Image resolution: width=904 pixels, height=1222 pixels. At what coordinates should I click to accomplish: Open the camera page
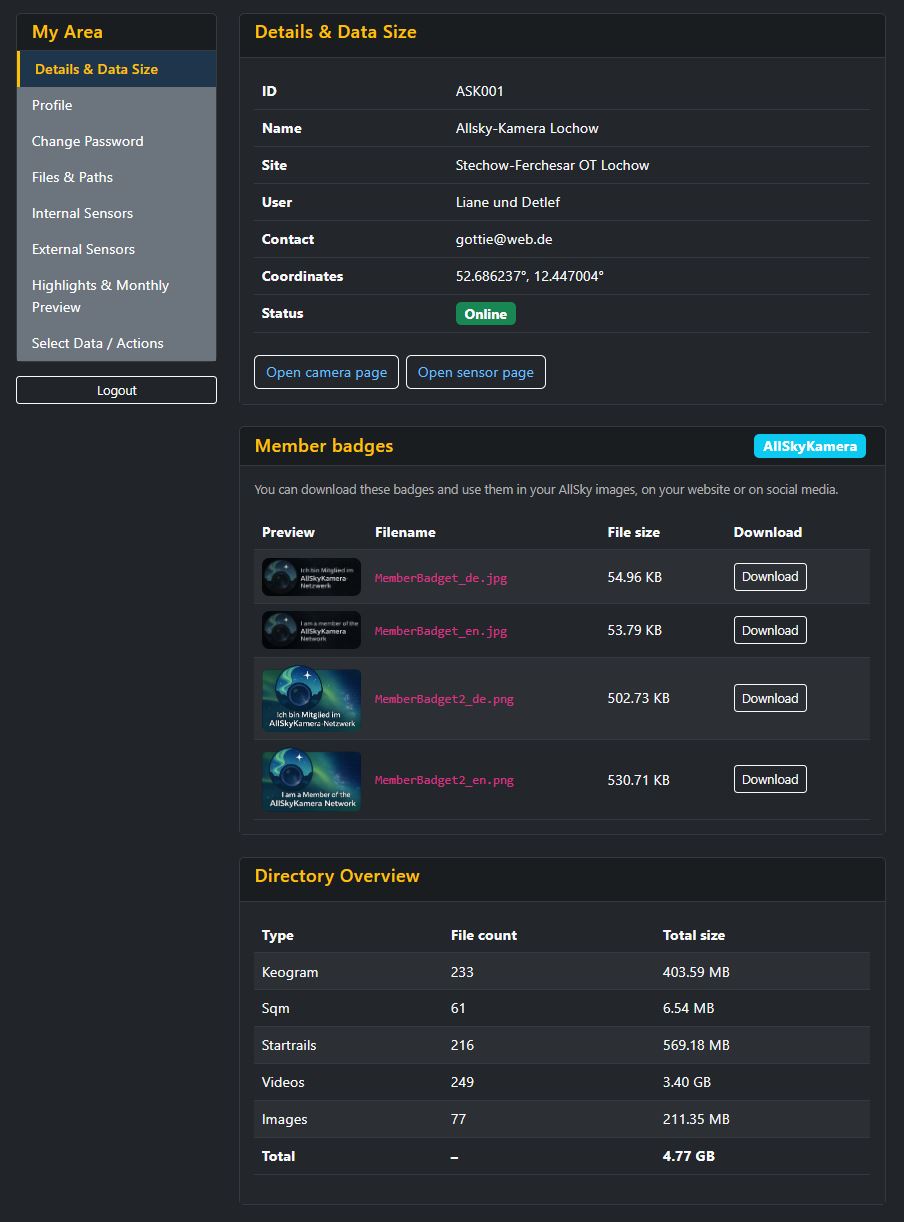pos(326,371)
